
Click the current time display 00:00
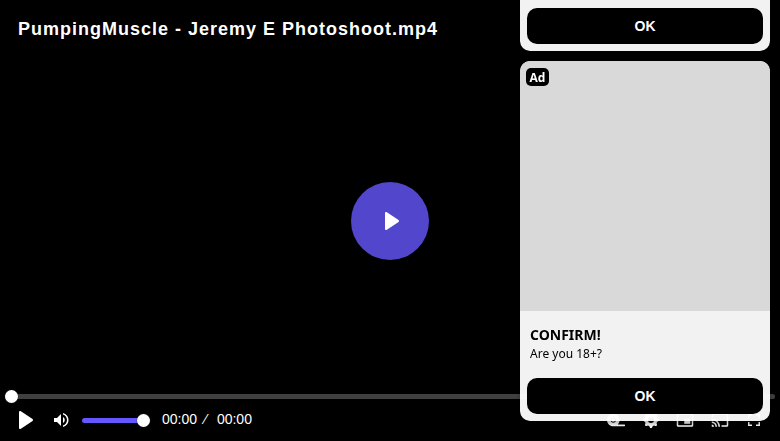[x=179, y=419]
